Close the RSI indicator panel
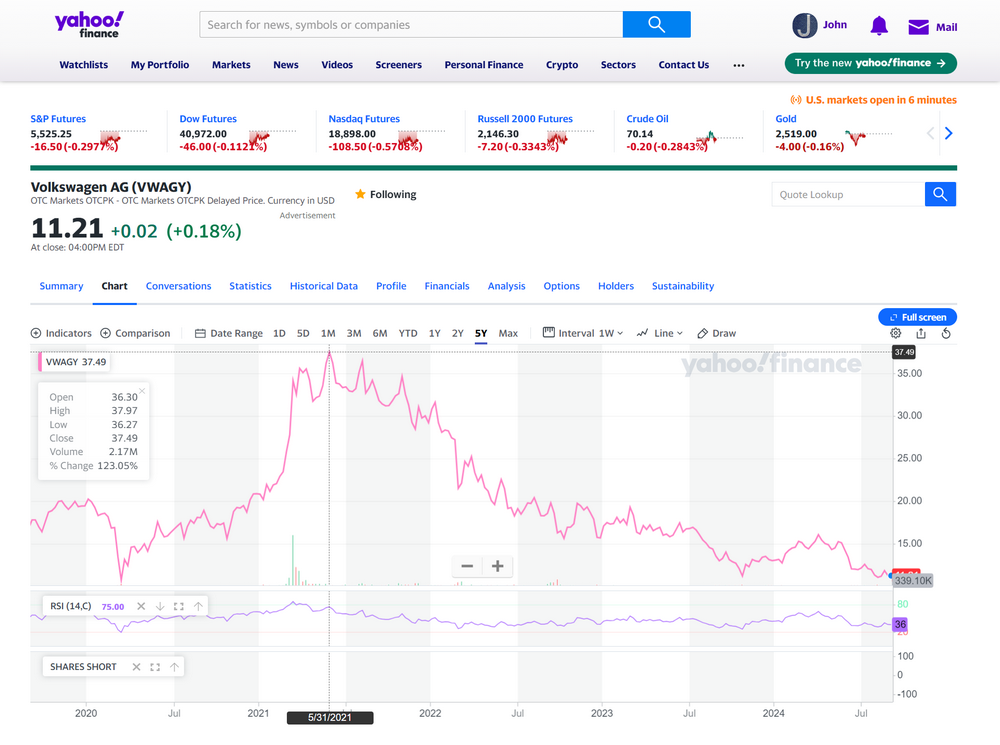Viewport: 1000px width, 745px height. 141,606
